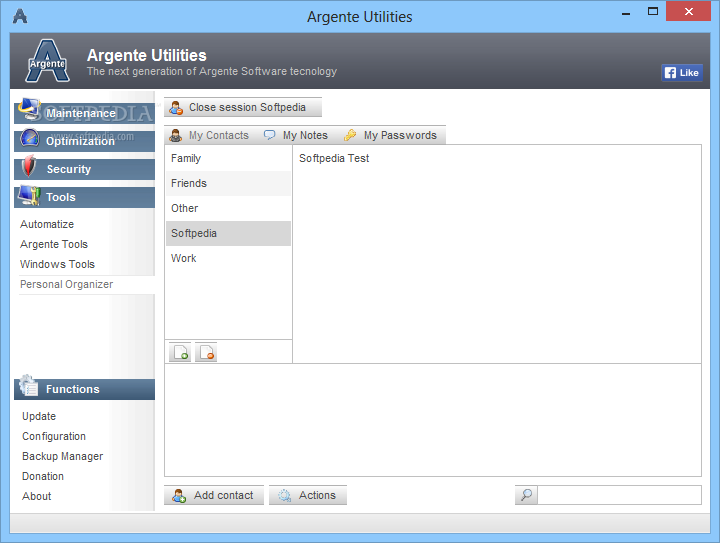Click the Security shield icon

pos(28,166)
